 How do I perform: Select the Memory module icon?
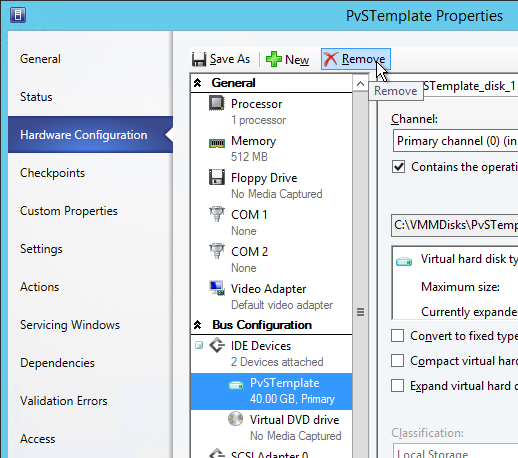tap(217, 144)
